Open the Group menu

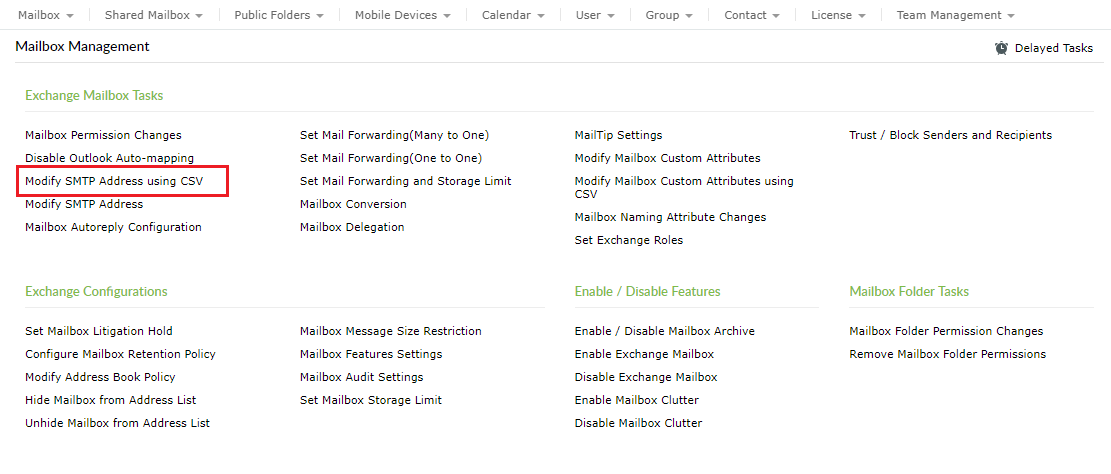click(x=669, y=15)
